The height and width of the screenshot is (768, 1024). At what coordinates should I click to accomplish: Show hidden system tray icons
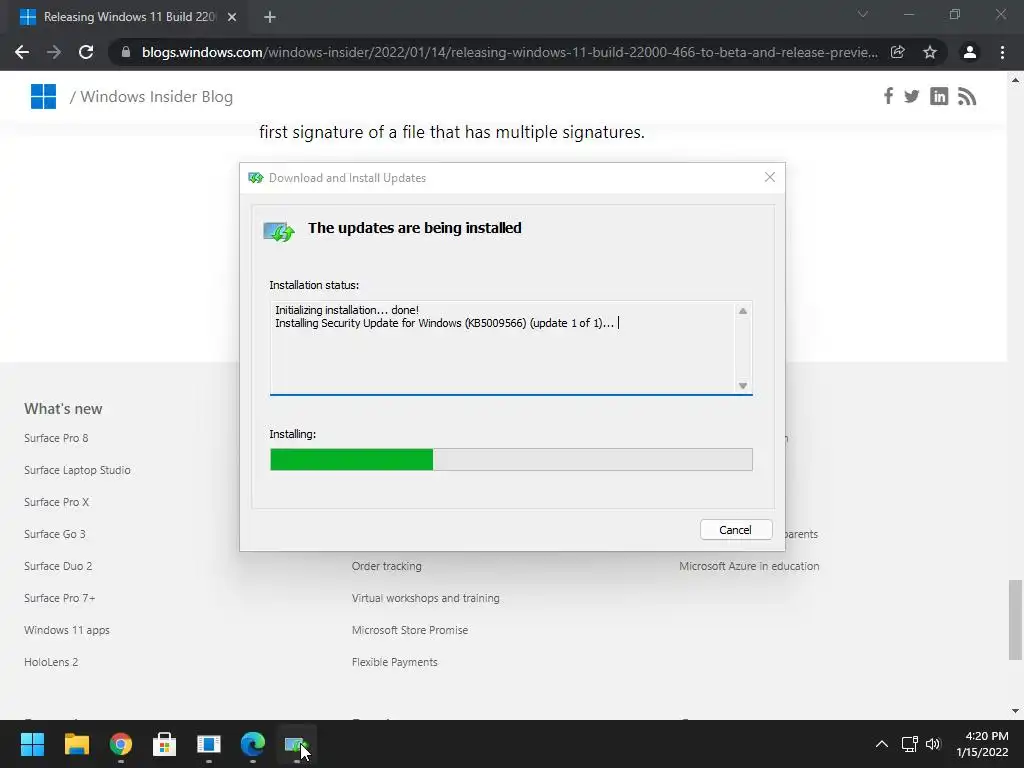pos(882,744)
